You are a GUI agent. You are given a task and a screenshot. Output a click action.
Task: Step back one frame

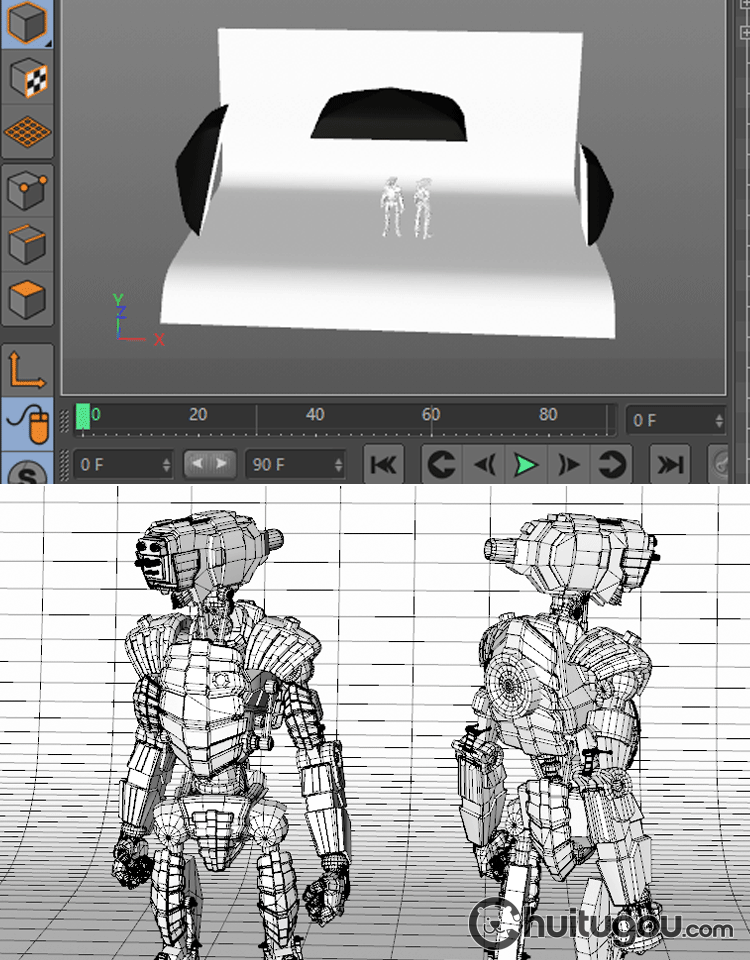(x=484, y=465)
